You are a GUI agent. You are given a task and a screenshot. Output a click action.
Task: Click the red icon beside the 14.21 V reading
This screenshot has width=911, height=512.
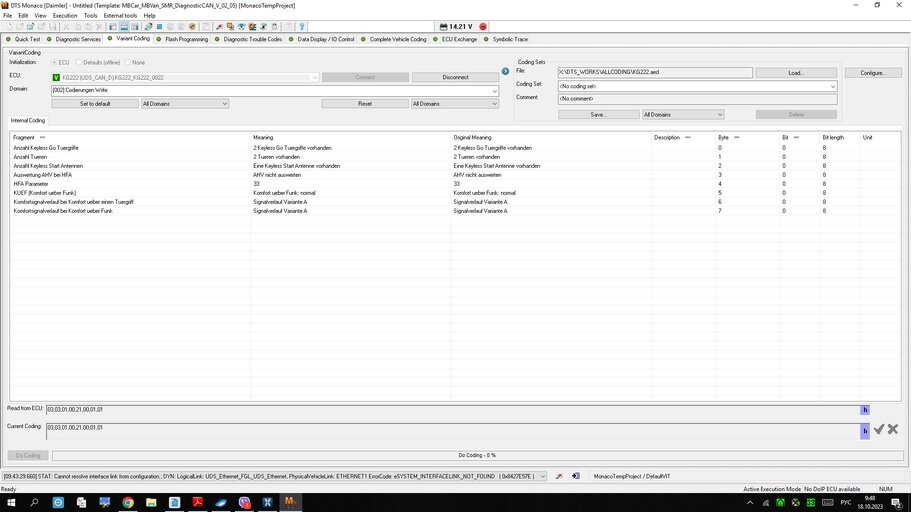[x=483, y=27]
